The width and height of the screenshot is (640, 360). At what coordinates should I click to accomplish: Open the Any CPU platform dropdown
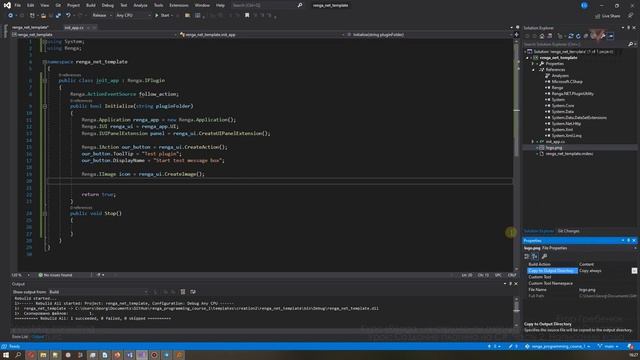coord(133,16)
